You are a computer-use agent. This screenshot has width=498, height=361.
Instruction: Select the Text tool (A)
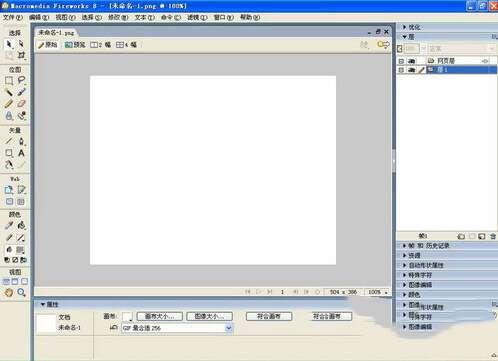tap(21, 153)
